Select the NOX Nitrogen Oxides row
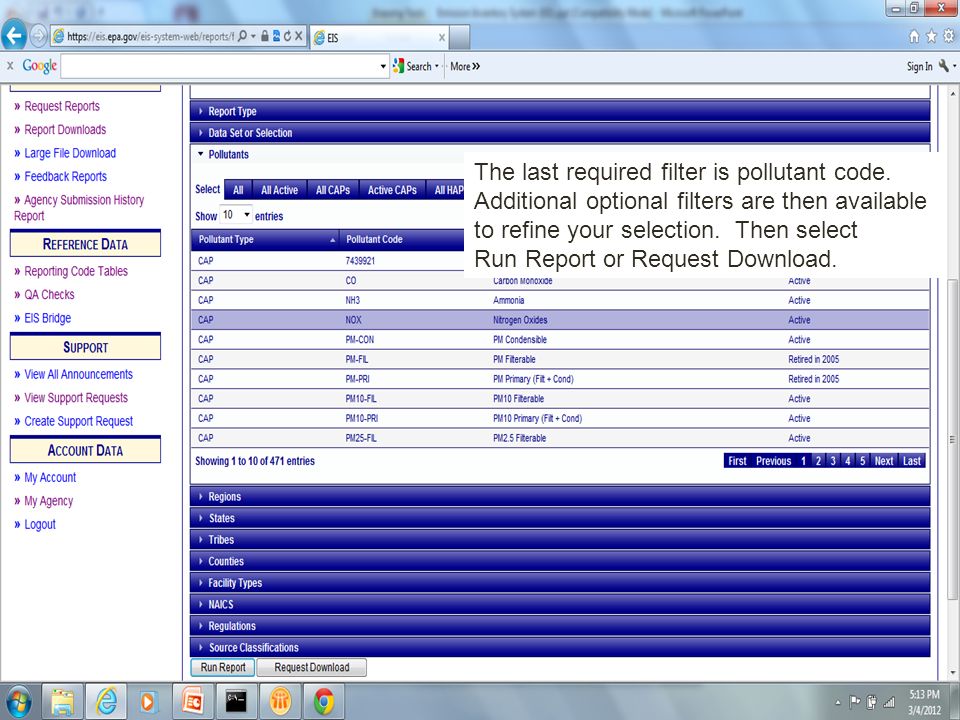This screenshot has width=960, height=720. pyautogui.click(x=560, y=320)
